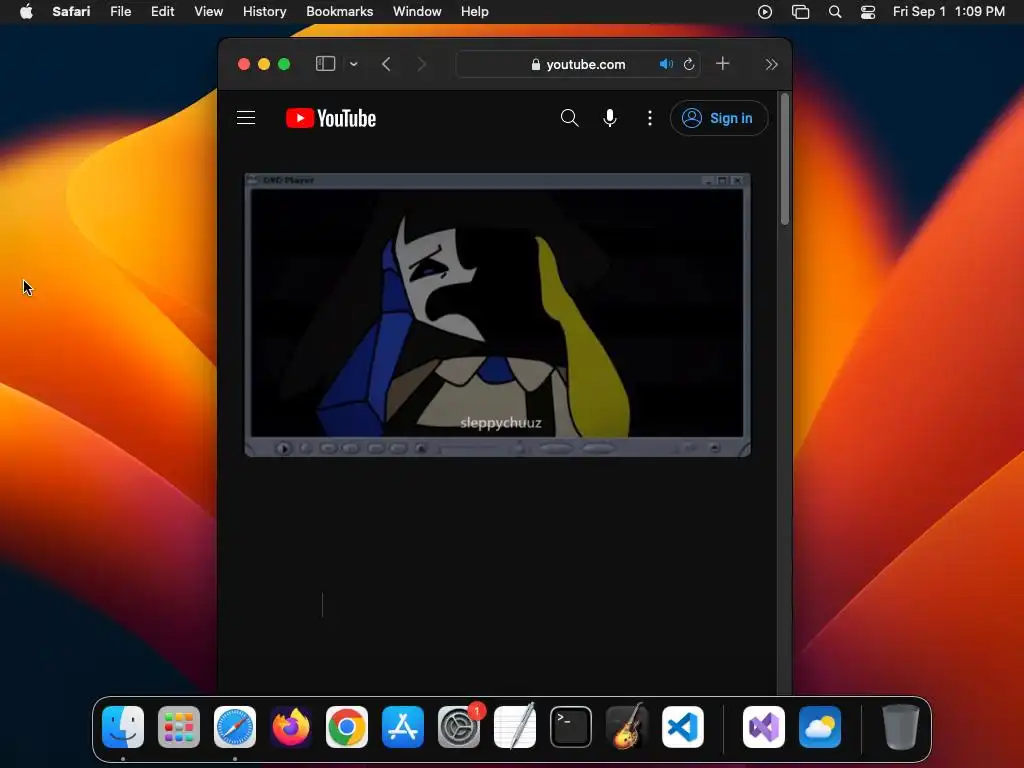1024x768 pixels.
Task: Show date and time notification panel
Action: click(x=948, y=11)
